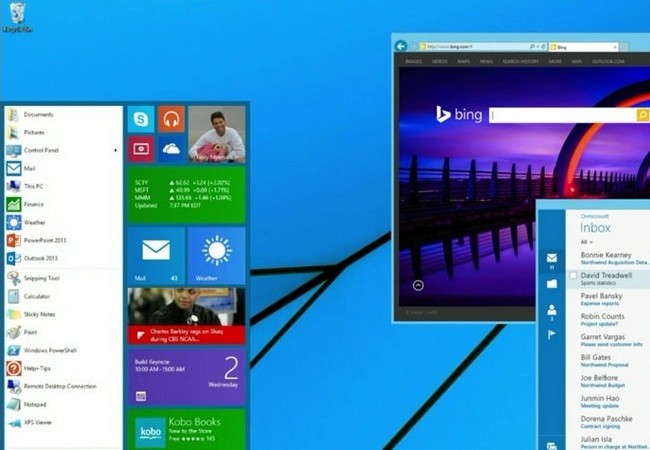Open Robin Counts Project update email
This screenshot has width=650, height=450.
[x=608, y=319]
